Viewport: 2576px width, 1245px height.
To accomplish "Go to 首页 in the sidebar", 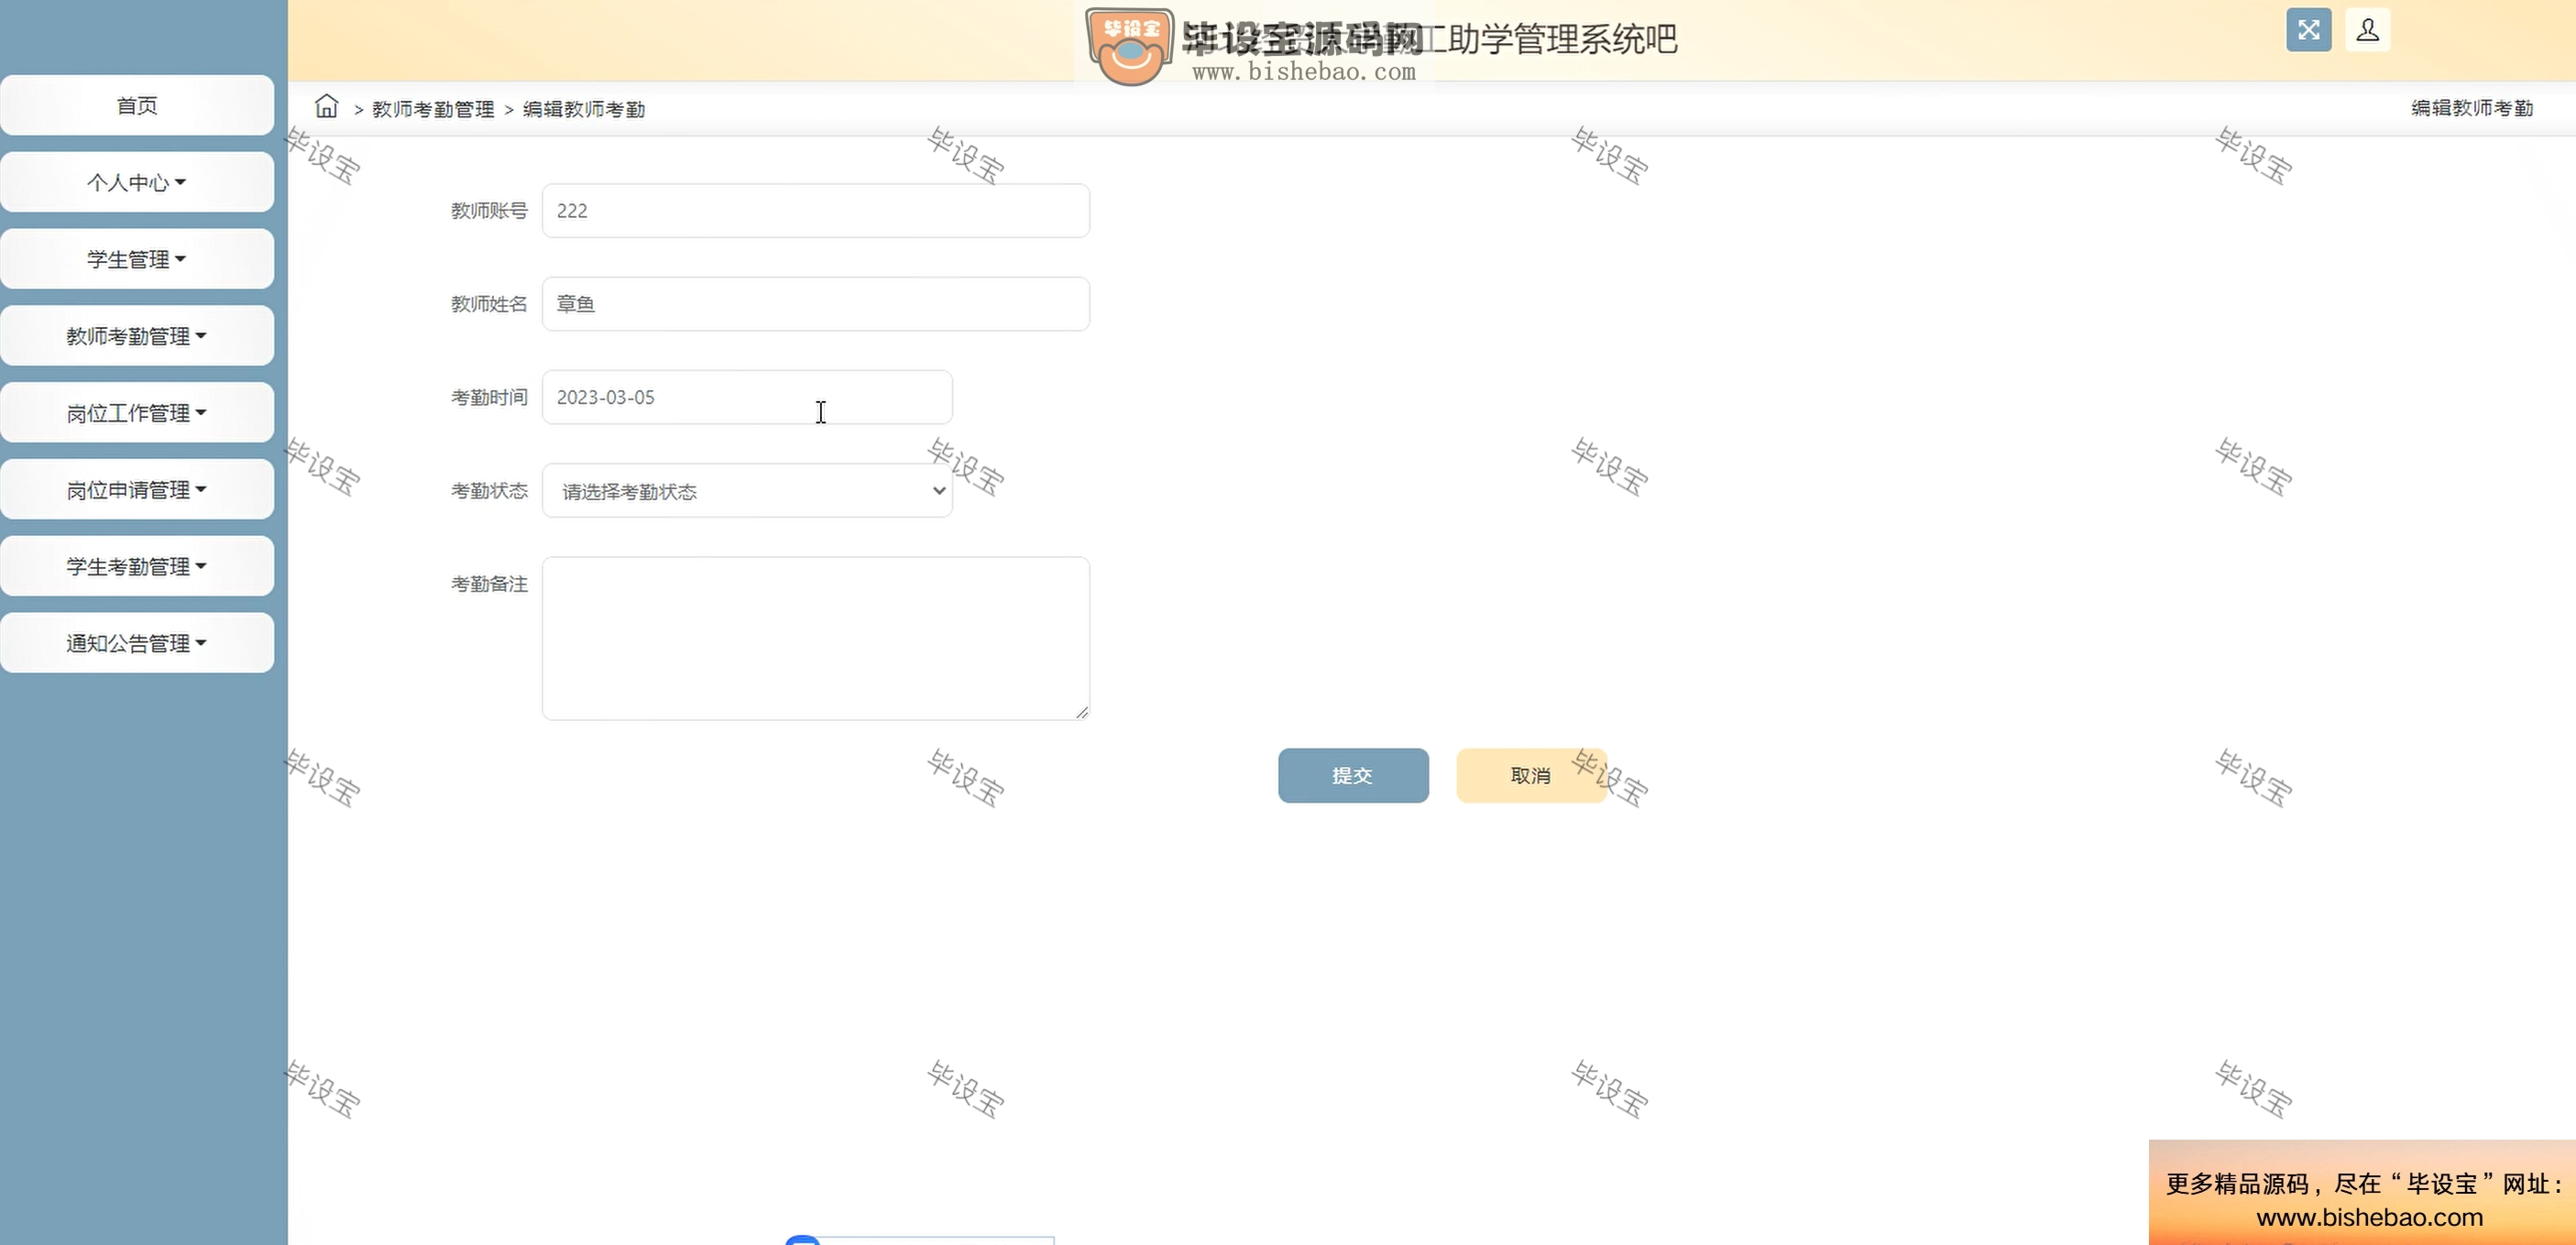I will [x=137, y=105].
